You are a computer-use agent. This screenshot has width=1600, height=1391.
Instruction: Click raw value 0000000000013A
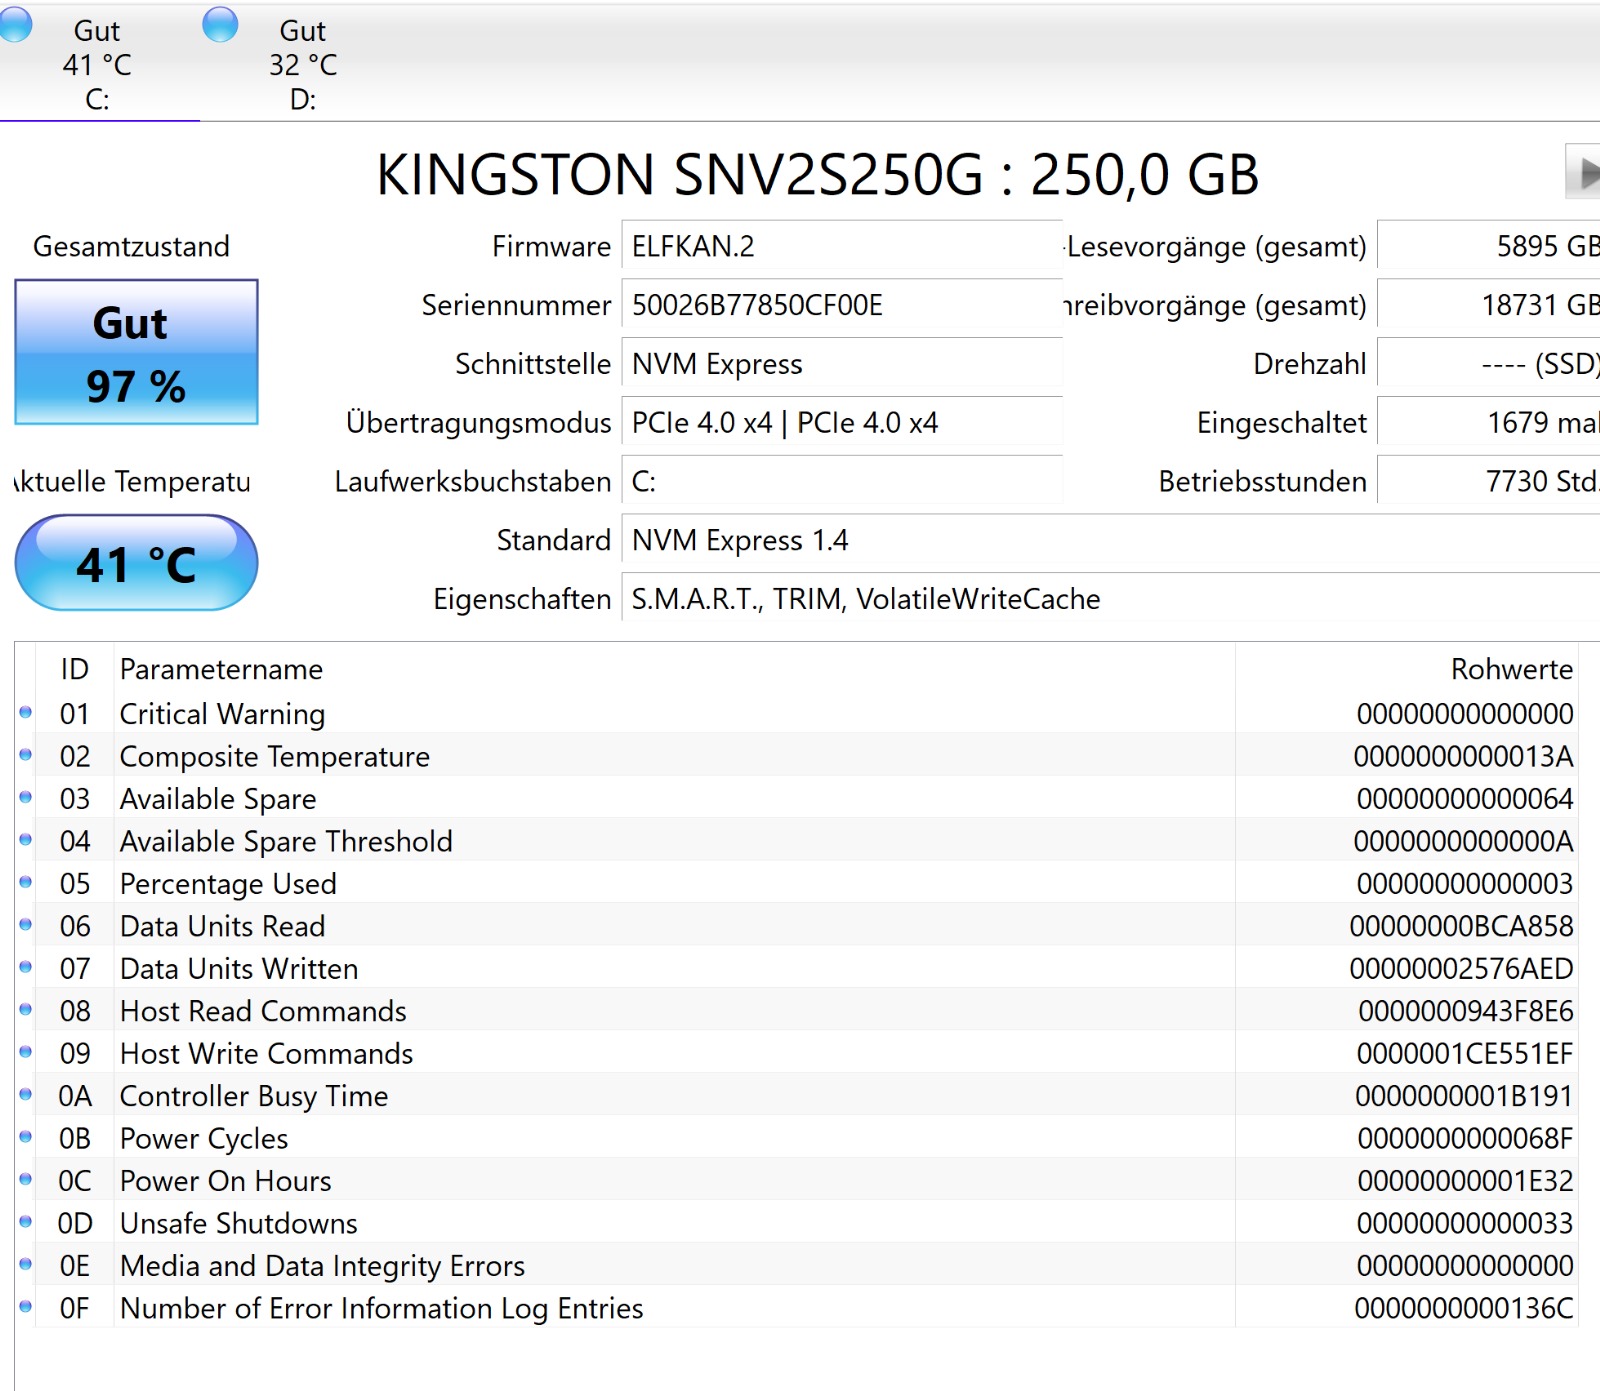tap(1463, 757)
